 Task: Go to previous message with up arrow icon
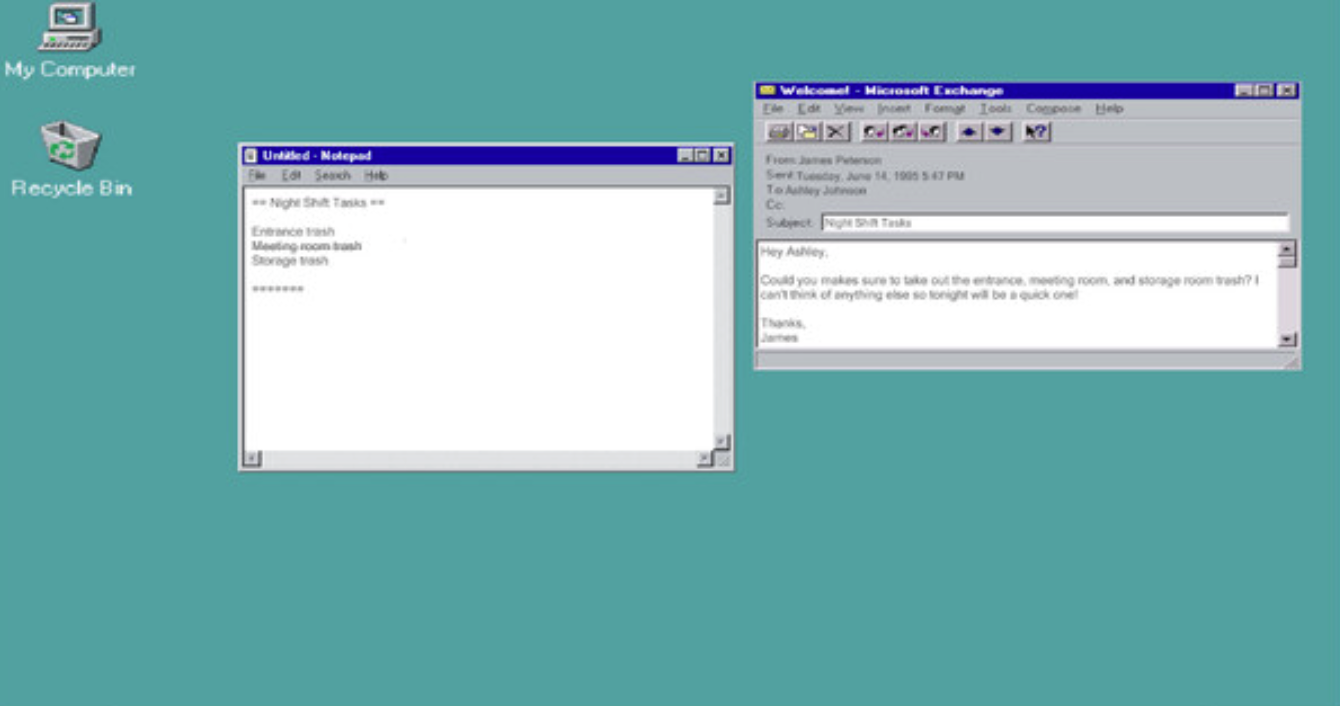click(970, 132)
